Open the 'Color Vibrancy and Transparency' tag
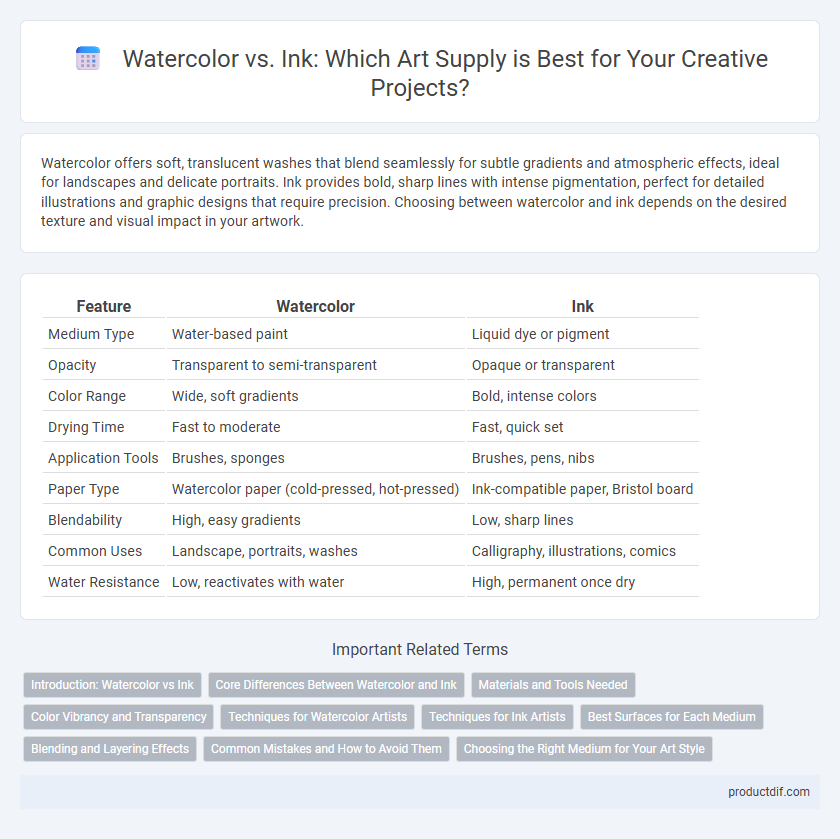The image size is (840, 839). pyautogui.click(x=118, y=717)
